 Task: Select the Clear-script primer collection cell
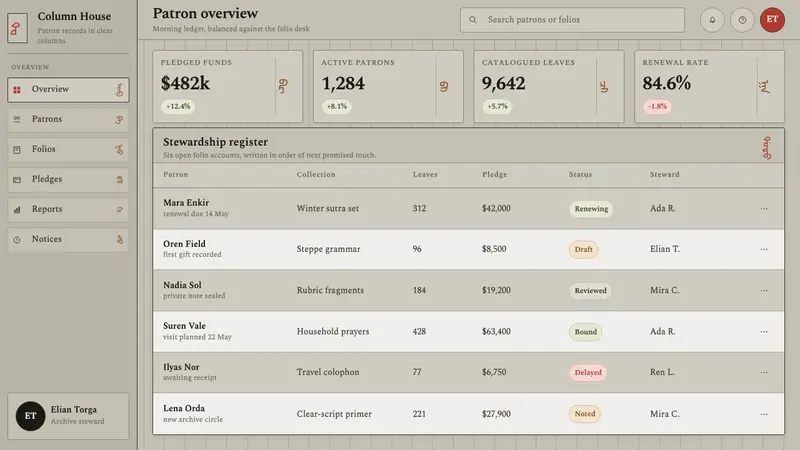pos(334,414)
